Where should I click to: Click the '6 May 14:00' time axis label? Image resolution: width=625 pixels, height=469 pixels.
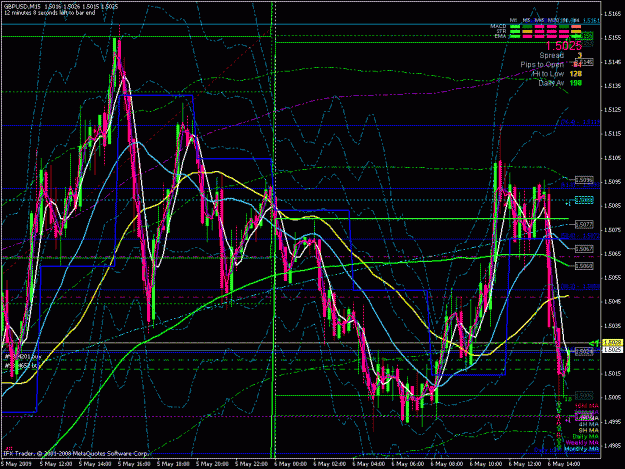pyautogui.click(x=564, y=464)
